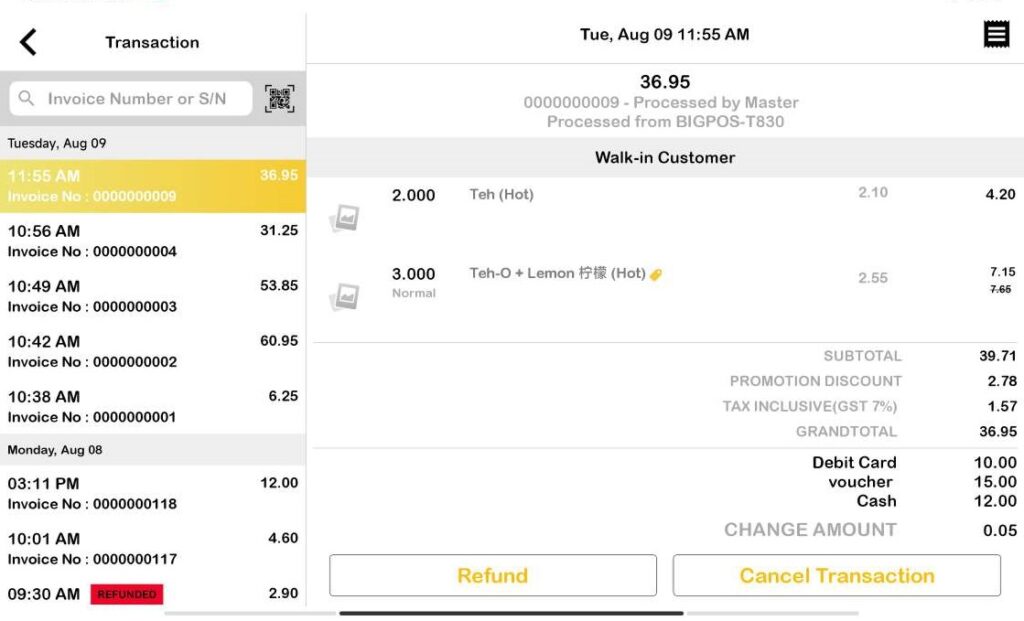Type in the Invoice Number search field
The width and height of the screenshot is (1024, 621).
(x=140, y=99)
